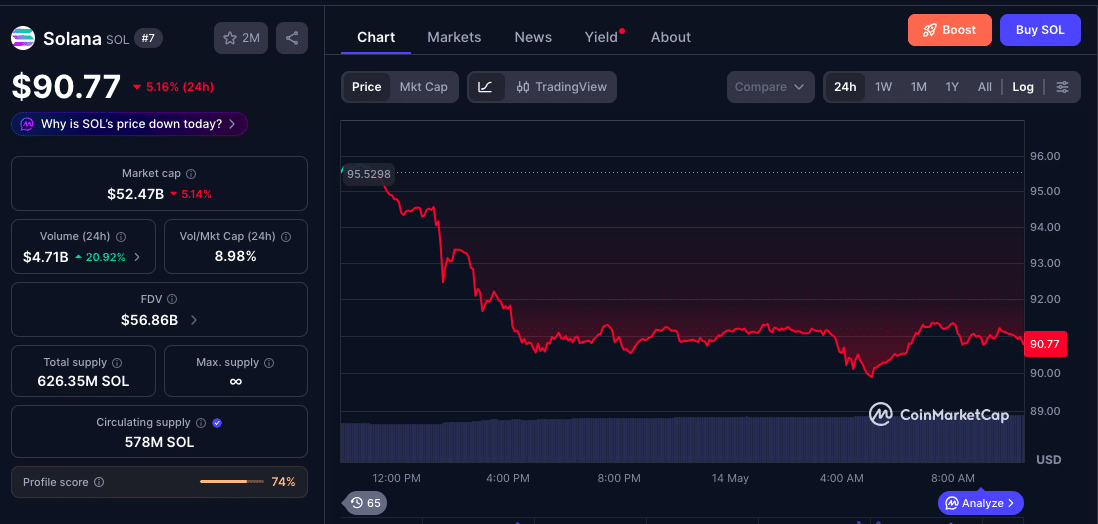
Task: Open the About tab
Action: coord(671,37)
